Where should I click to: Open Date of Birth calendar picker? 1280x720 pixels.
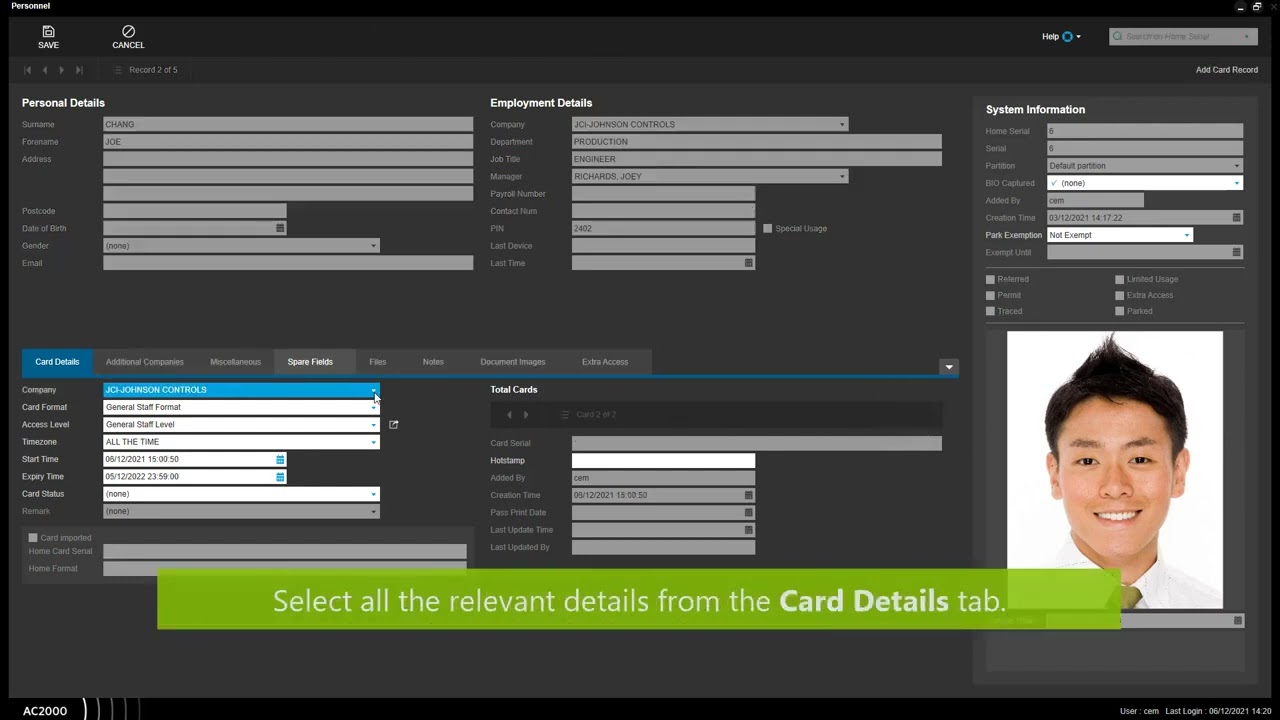(x=280, y=229)
